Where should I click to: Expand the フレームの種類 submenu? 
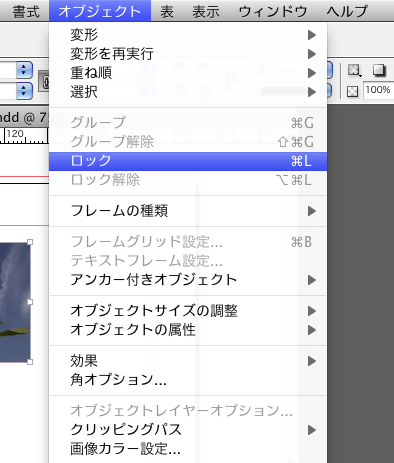[x=188, y=211]
